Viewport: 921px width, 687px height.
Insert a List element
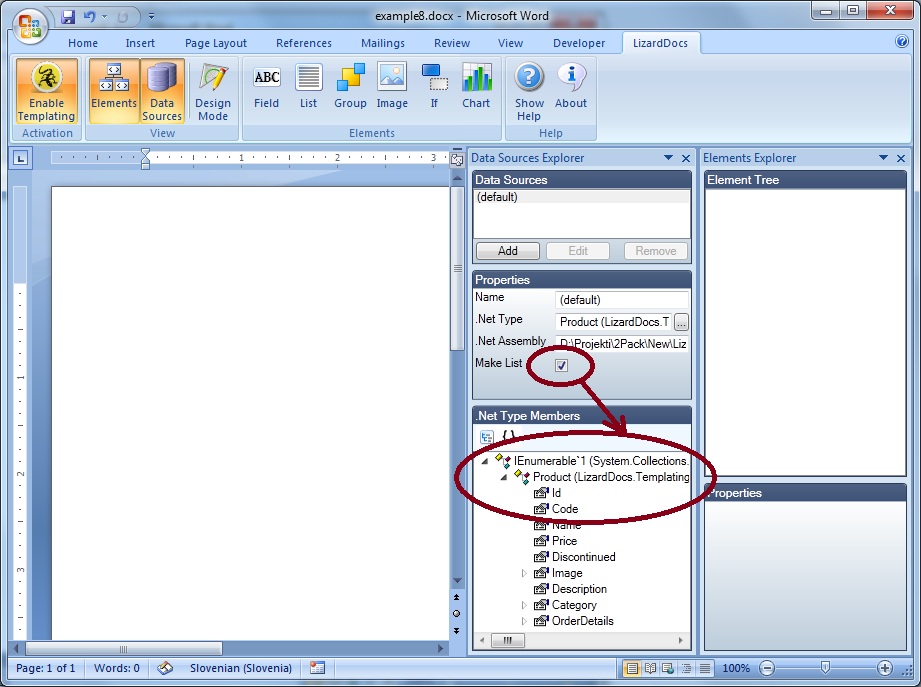[308, 87]
